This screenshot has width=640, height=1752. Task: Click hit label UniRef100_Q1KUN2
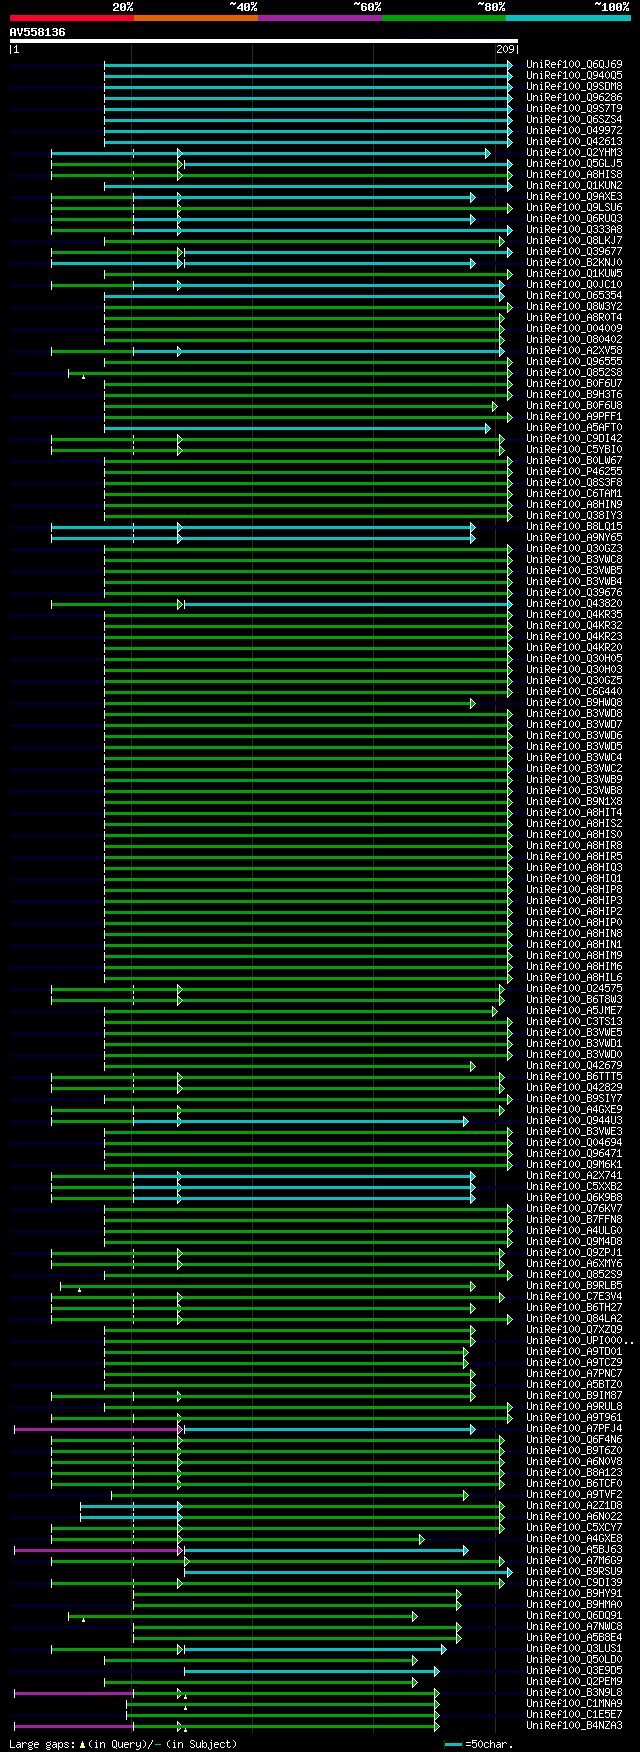[574, 185]
